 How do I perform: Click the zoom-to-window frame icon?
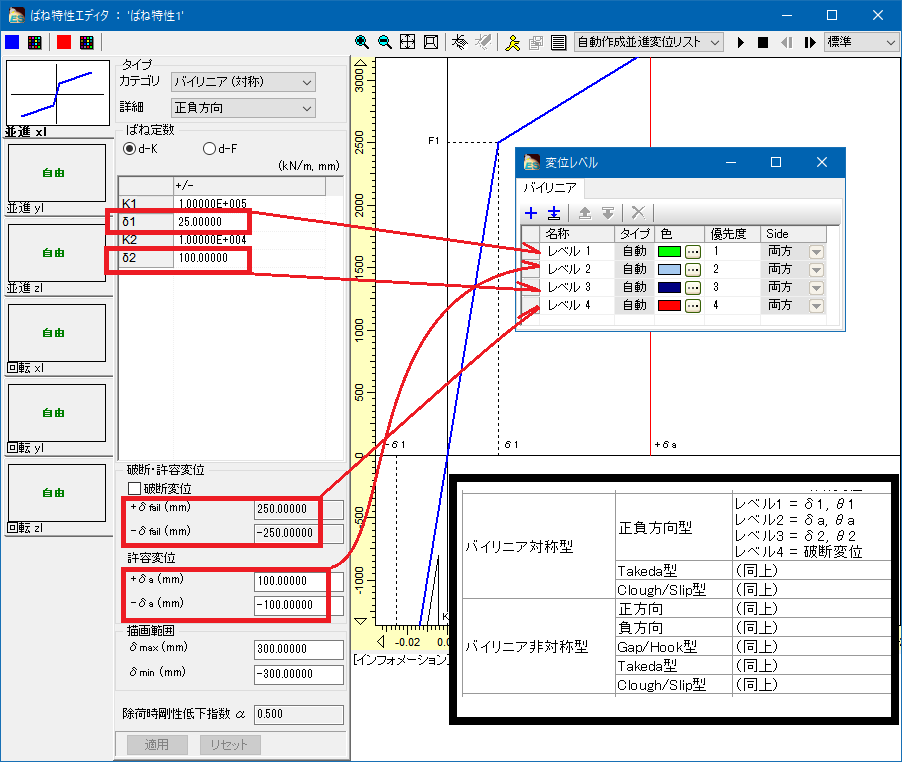coord(430,42)
